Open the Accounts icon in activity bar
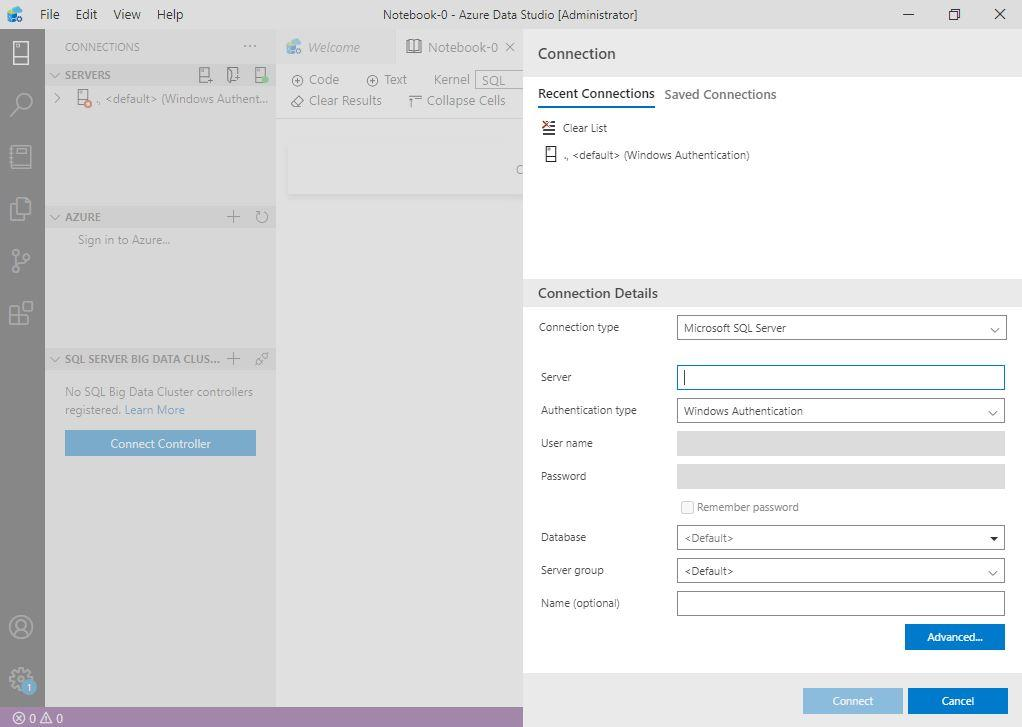 [x=21, y=627]
